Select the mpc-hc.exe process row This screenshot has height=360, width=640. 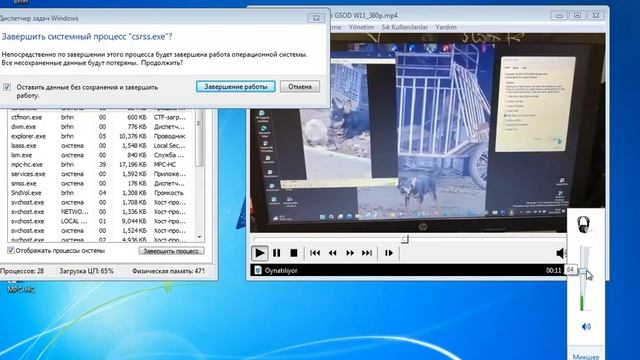click(101, 164)
